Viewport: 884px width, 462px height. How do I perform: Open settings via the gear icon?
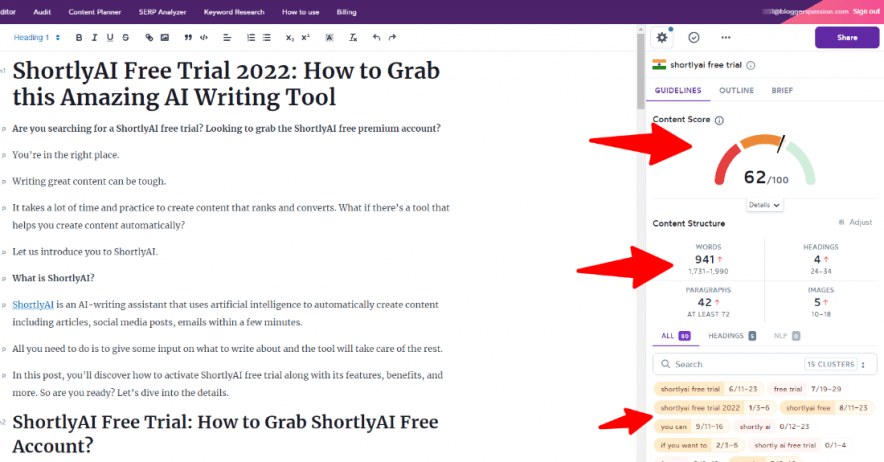(663, 37)
